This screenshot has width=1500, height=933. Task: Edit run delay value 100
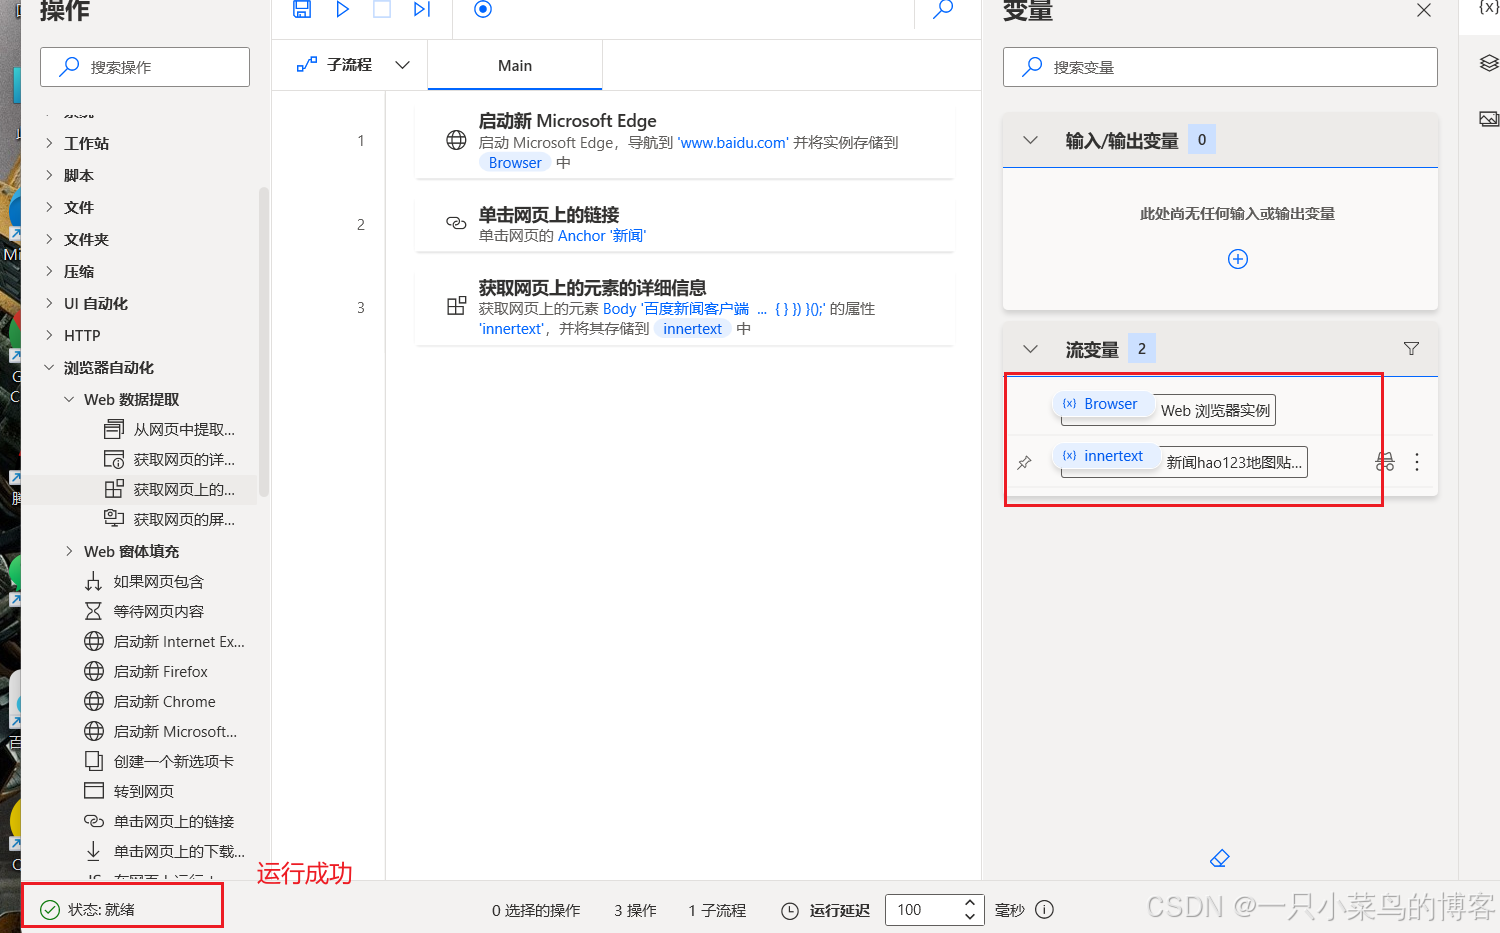click(x=923, y=910)
